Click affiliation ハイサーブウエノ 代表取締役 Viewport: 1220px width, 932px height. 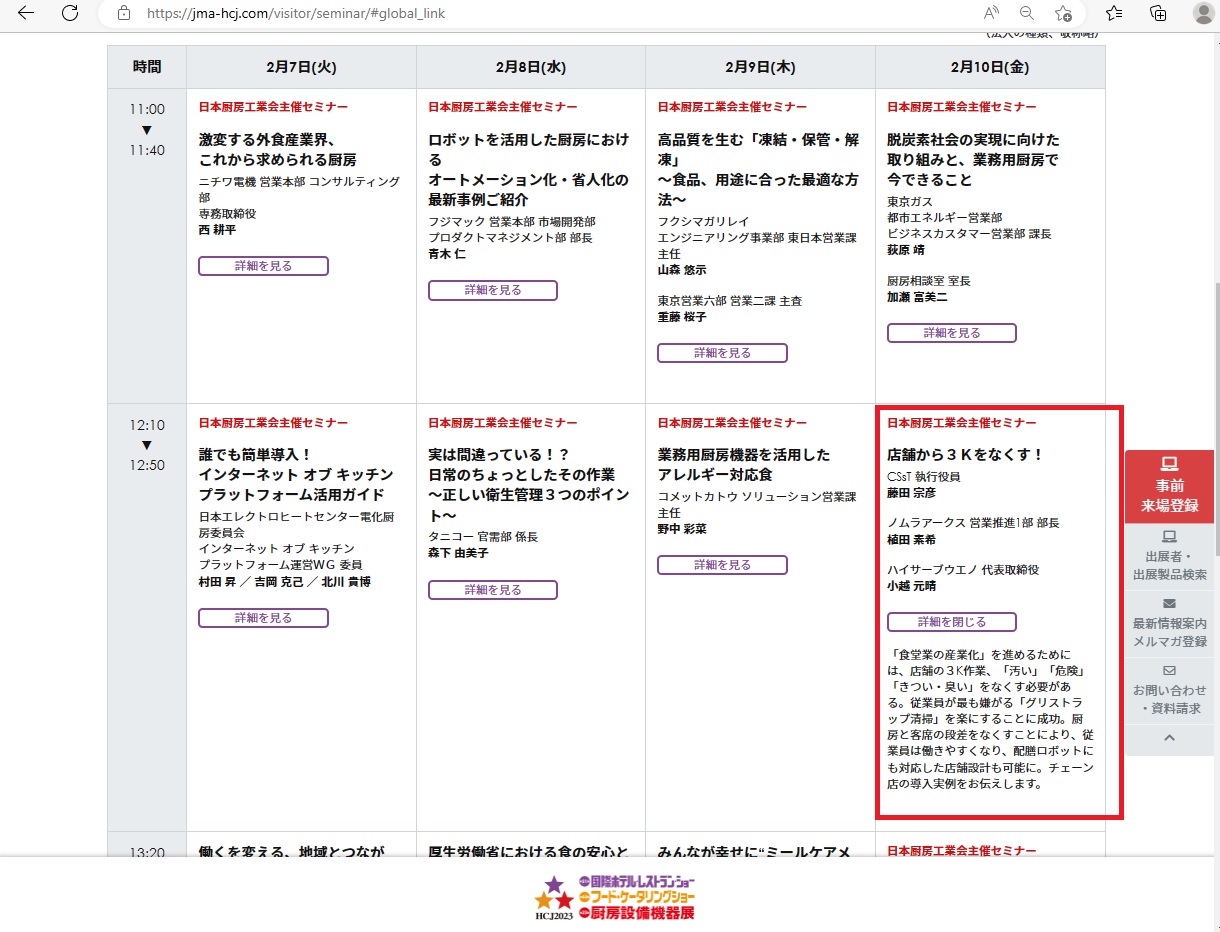[963, 570]
